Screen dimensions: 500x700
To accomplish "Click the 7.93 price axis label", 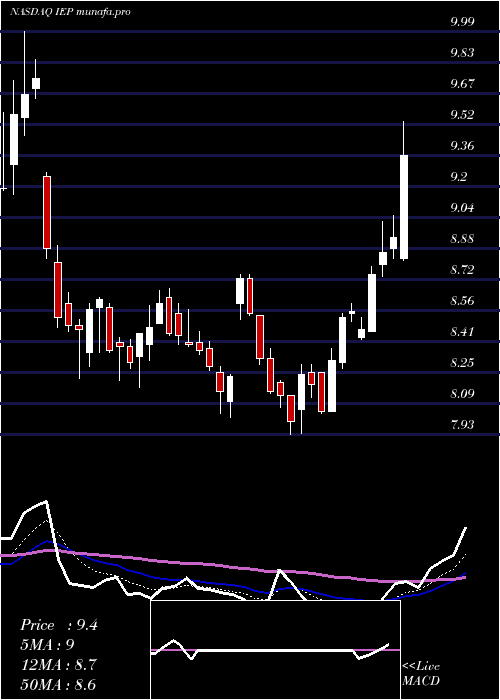I will tap(462, 425).
